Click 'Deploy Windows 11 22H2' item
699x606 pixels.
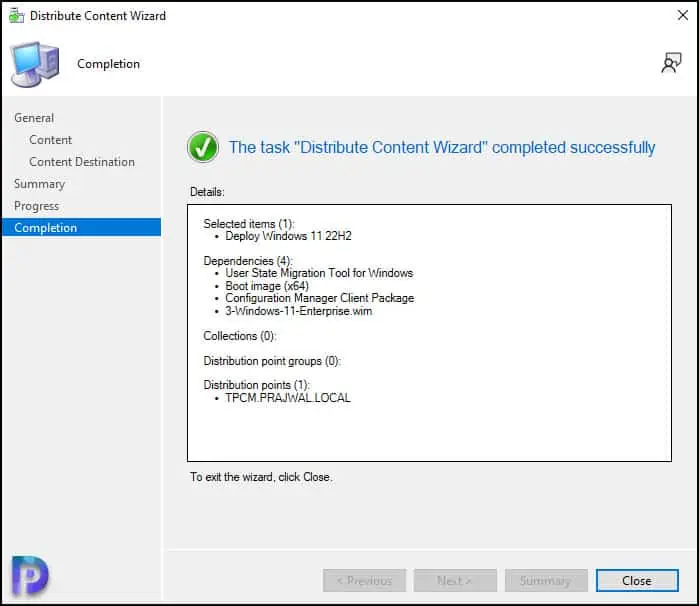click(x=288, y=236)
